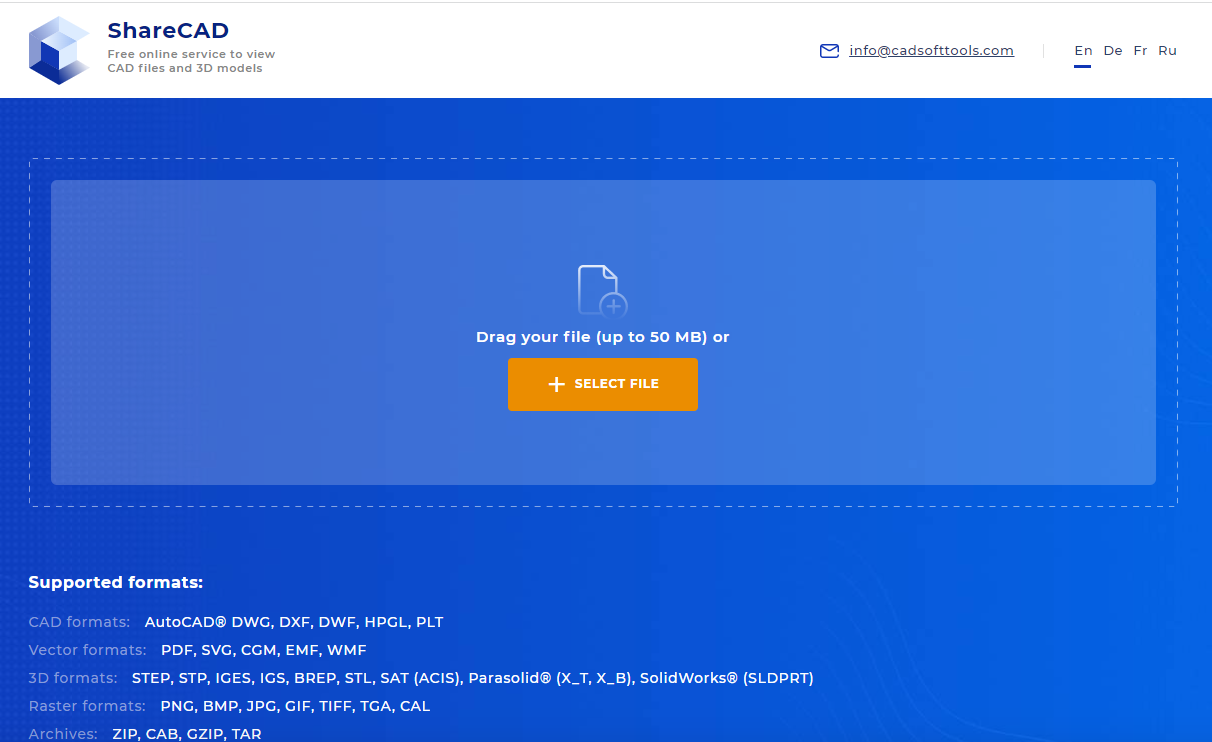
Task: Click the 'Drag your file (up to 50 MB)' text
Action: pyautogui.click(x=591, y=337)
